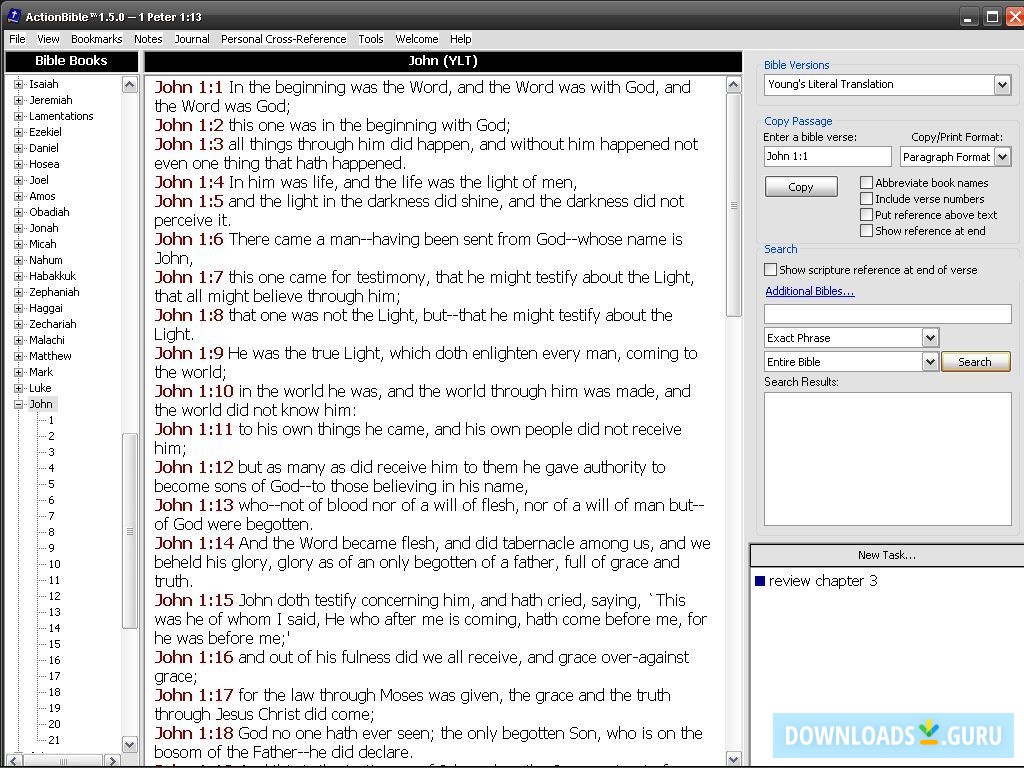The width and height of the screenshot is (1024, 768).
Task: Click the Bible Books vertical scrollbar thumb
Action: point(130,530)
